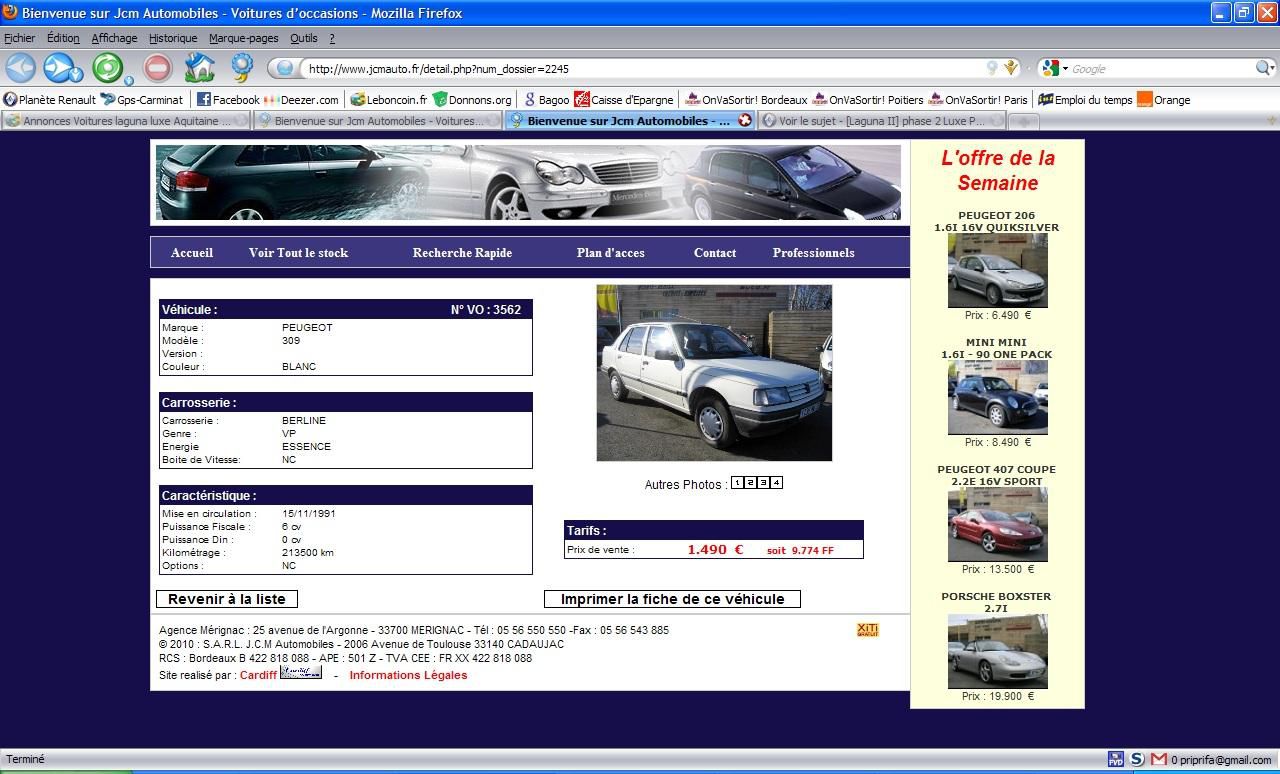Image resolution: width=1280 pixels, height=774 pixels.
Task: Open the tab list dropdown at tab bar end
Action: (1270, 121)
